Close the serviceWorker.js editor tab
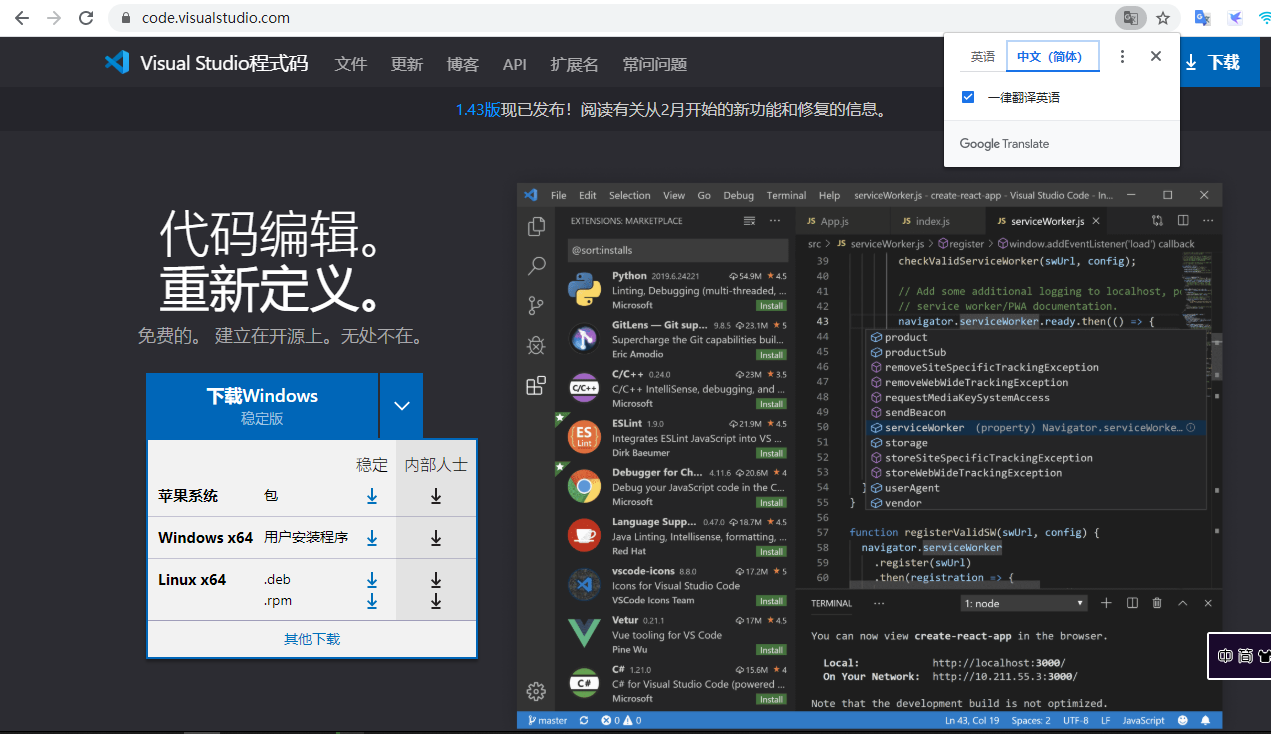The height and width of the screenshot is (734, 1271). [x=1096, y=221]
